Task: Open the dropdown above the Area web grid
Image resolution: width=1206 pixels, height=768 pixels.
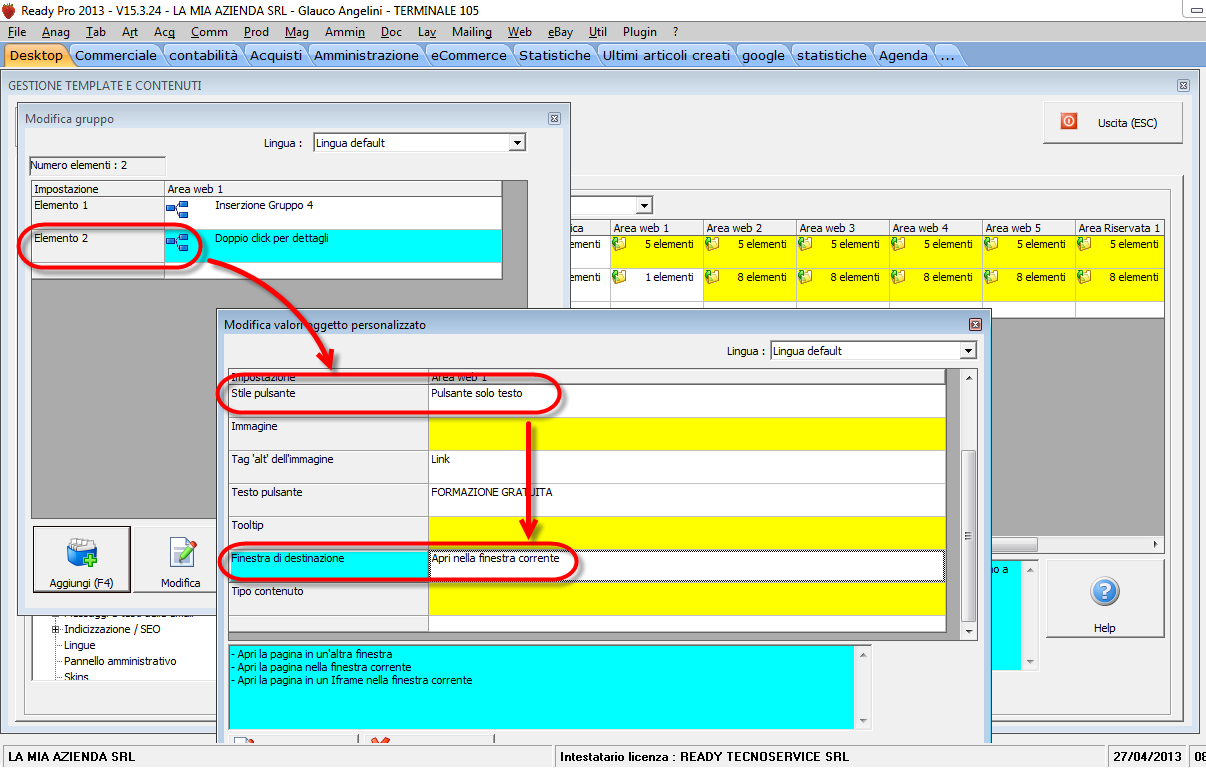Action: [646, 204]
